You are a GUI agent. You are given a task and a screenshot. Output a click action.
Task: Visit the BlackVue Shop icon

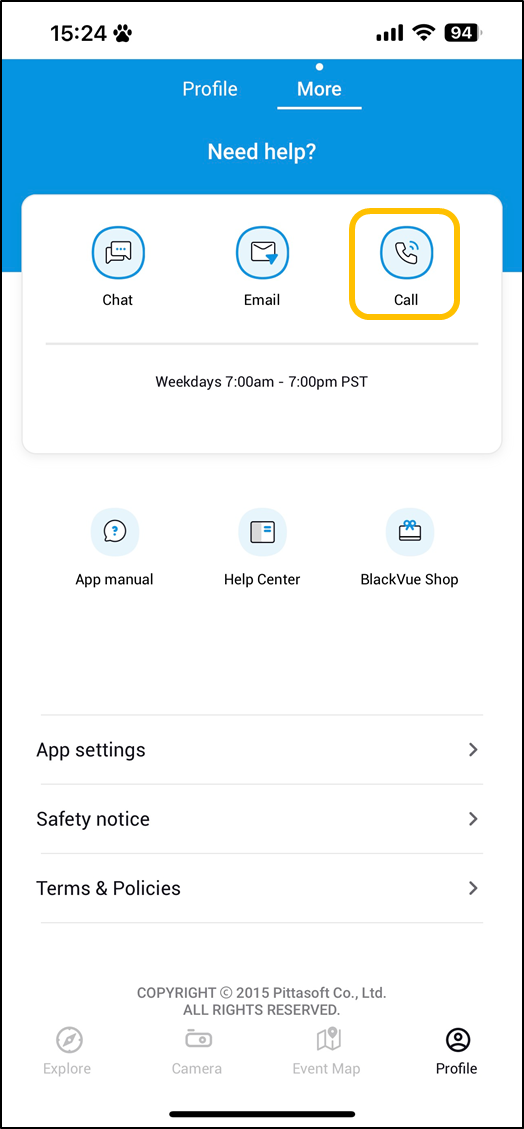410,532
